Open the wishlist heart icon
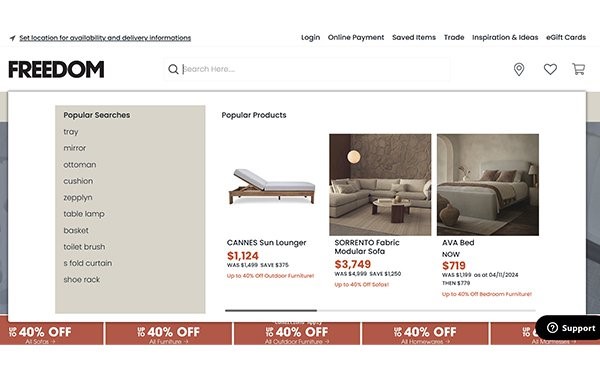The width and height of the screenshot is (600, 375). tap(550, 69)
